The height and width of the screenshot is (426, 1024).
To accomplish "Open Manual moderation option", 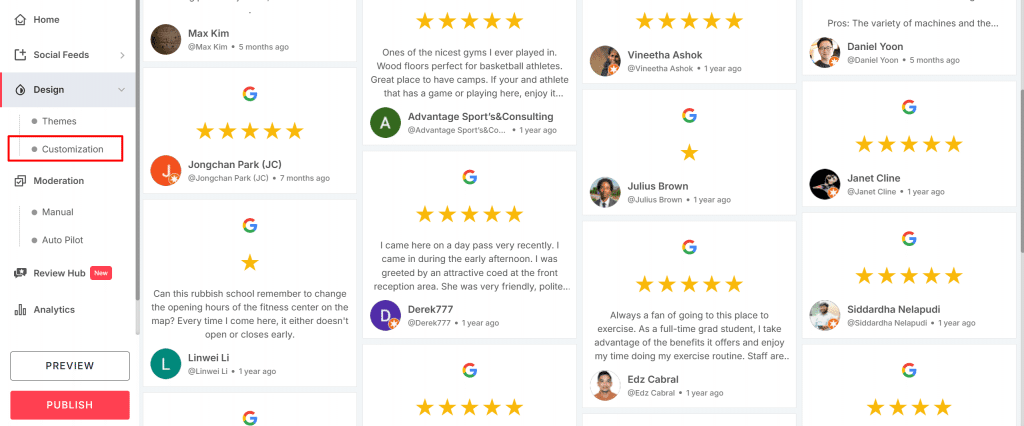I will (x=57, y=212).
